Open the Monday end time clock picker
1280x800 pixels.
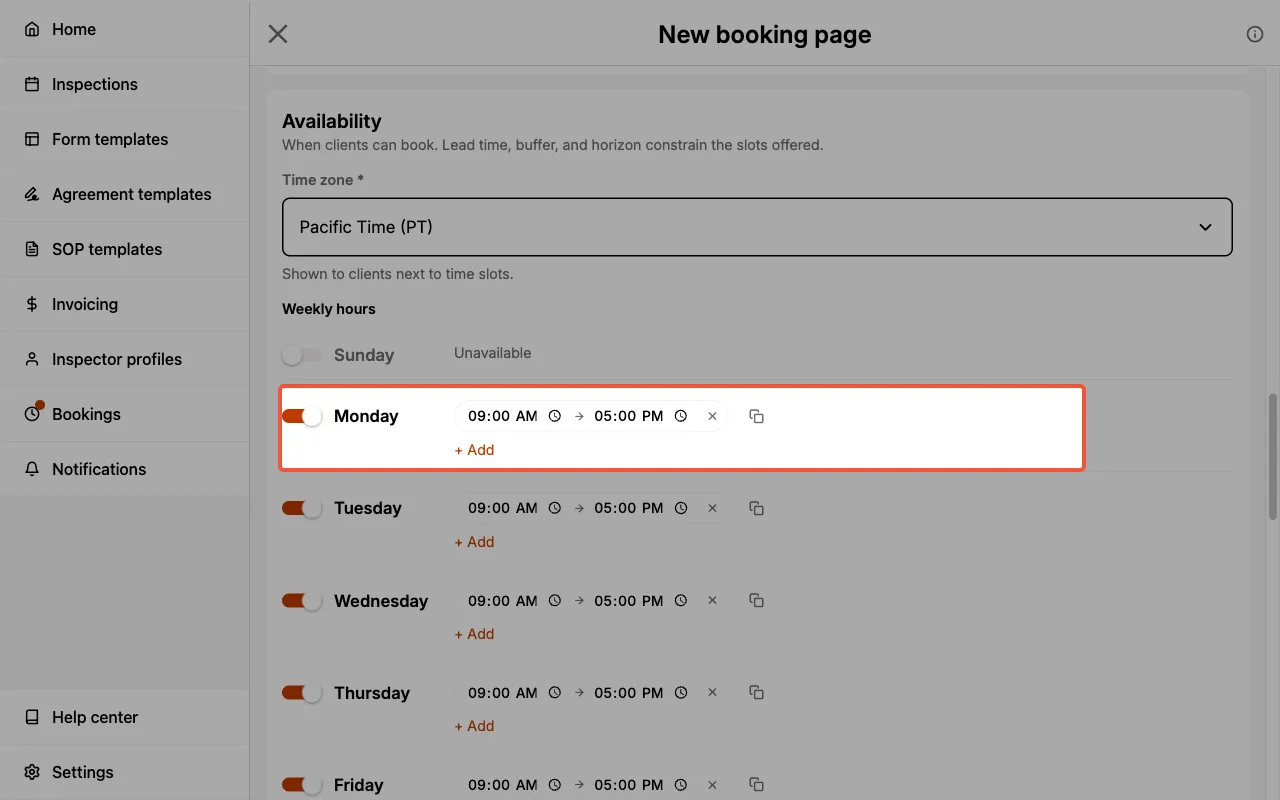pos(681,416)
